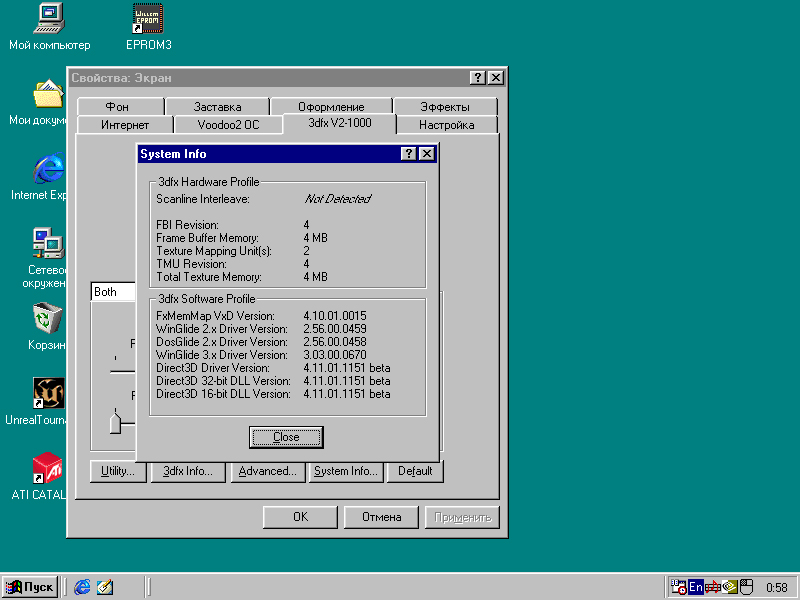Confirm with the OK button
This screenshot has height=600, width=800.
click(x=300, y=517)
